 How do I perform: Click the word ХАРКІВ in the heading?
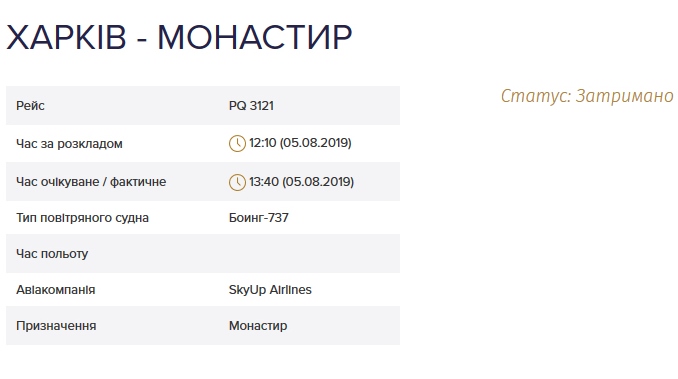pos(66,38)
